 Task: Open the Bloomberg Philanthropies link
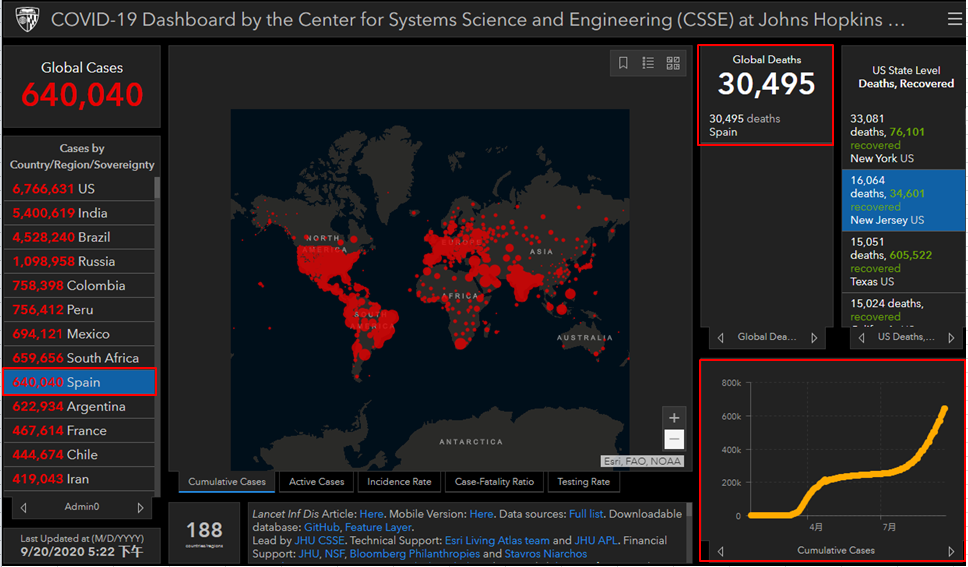(414, 554)
